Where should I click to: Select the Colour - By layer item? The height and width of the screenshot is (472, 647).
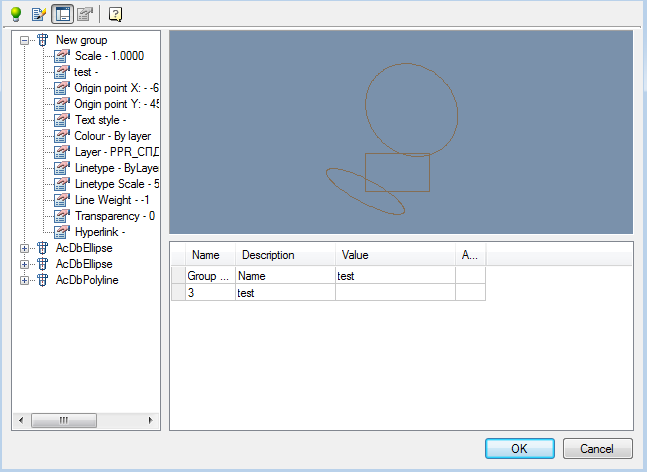[x=112, y=136]
